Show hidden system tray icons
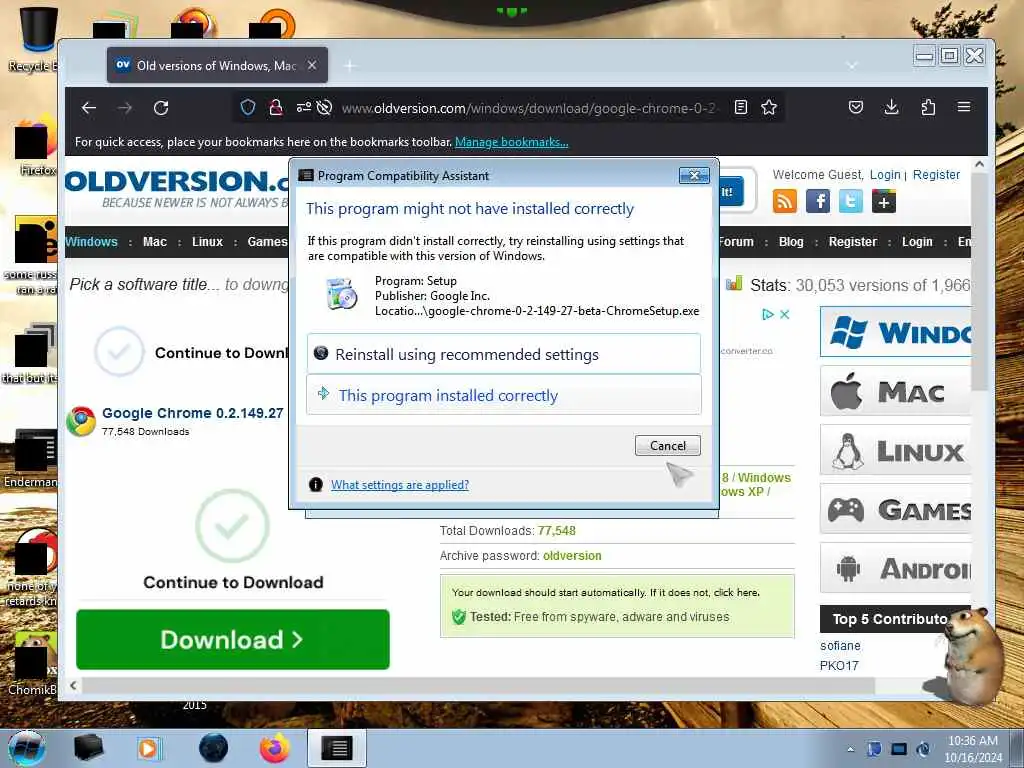The width and height of the screenshot is (1024, 768). click(850, 749)
